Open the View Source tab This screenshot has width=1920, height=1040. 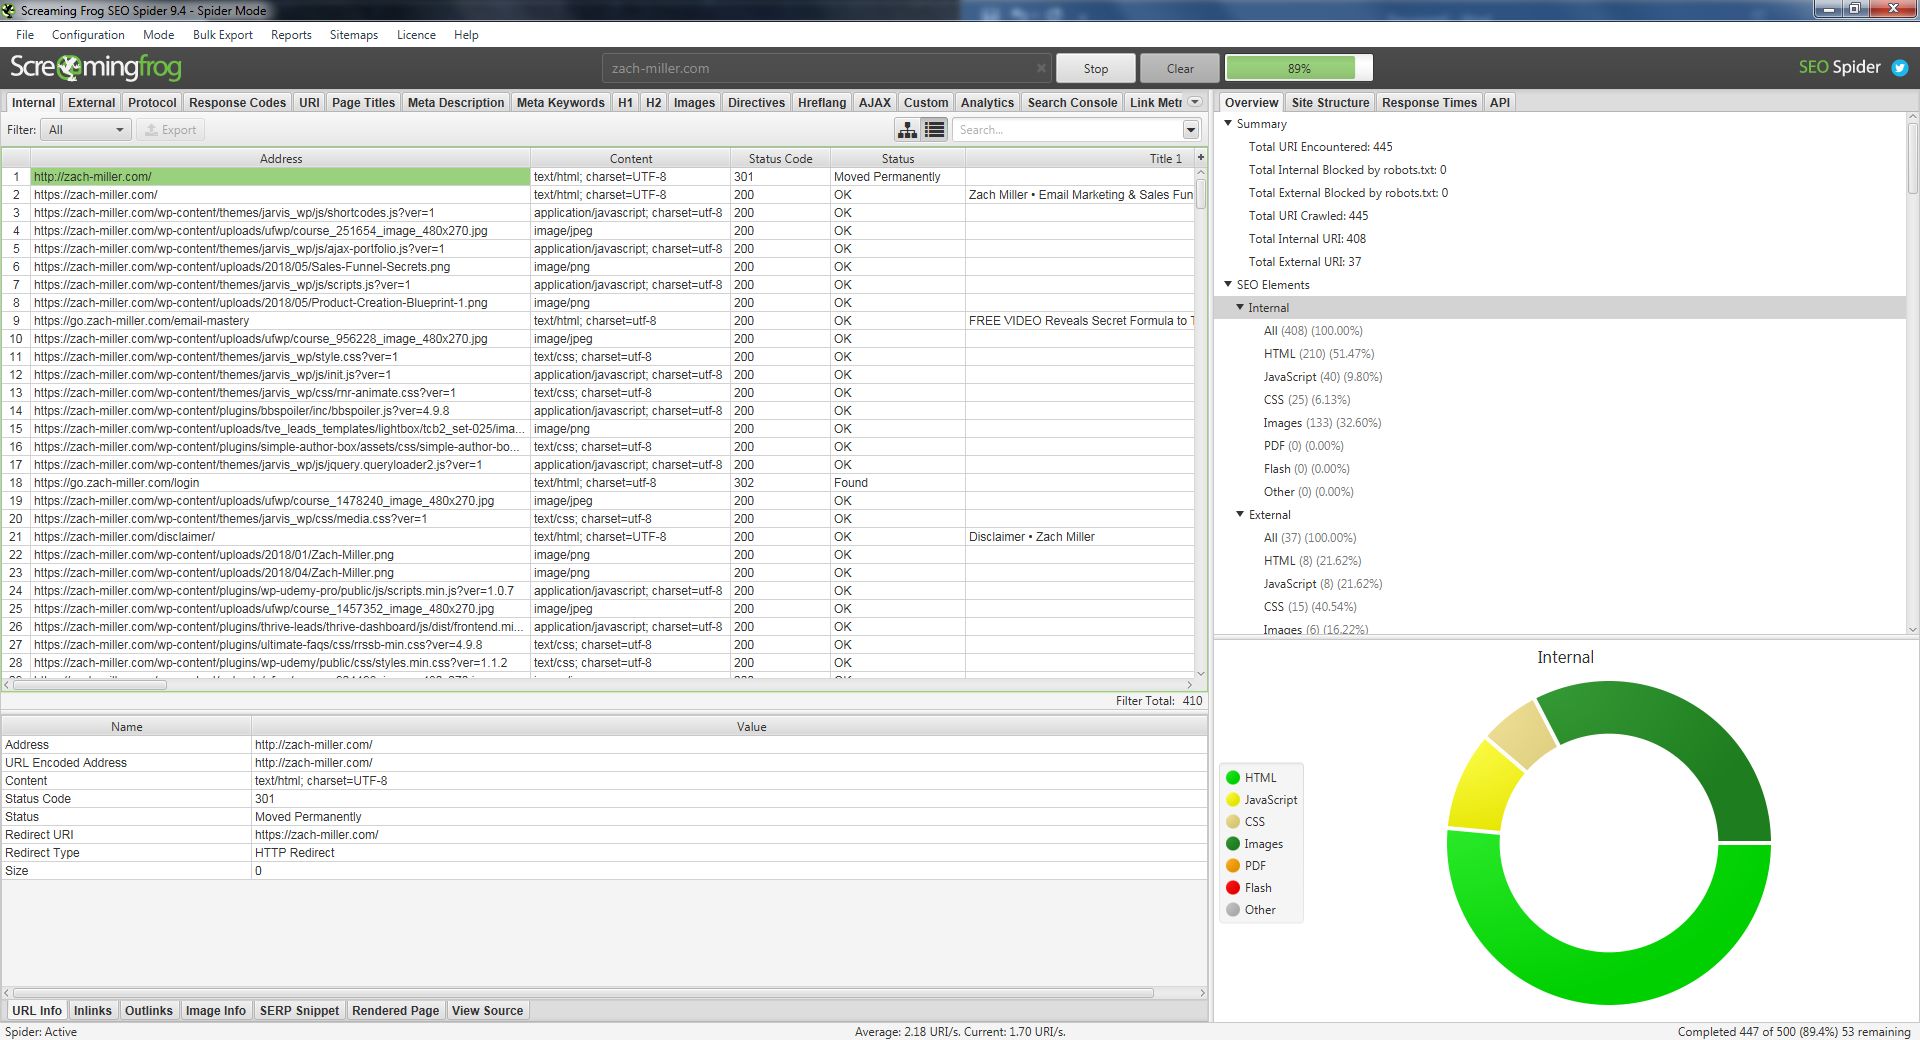click(487, 1010)
